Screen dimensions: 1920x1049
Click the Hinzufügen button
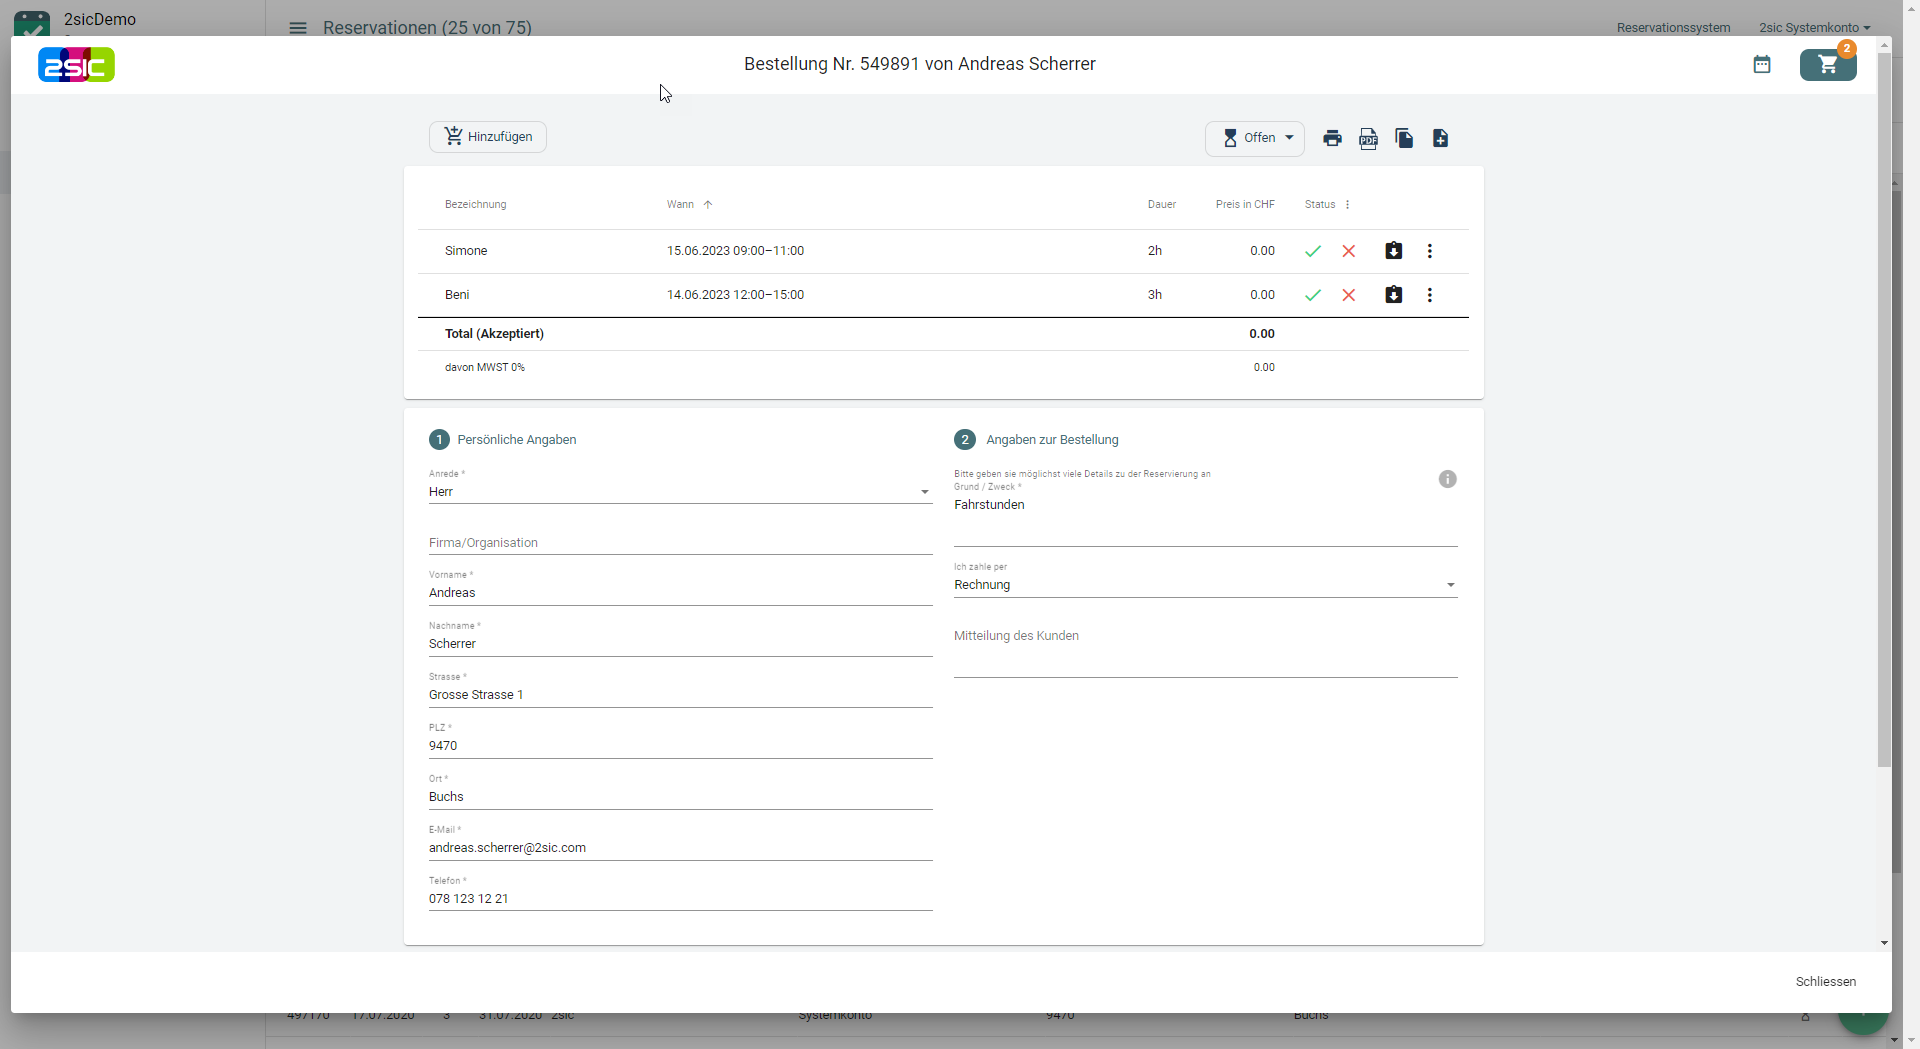(488, 137)
